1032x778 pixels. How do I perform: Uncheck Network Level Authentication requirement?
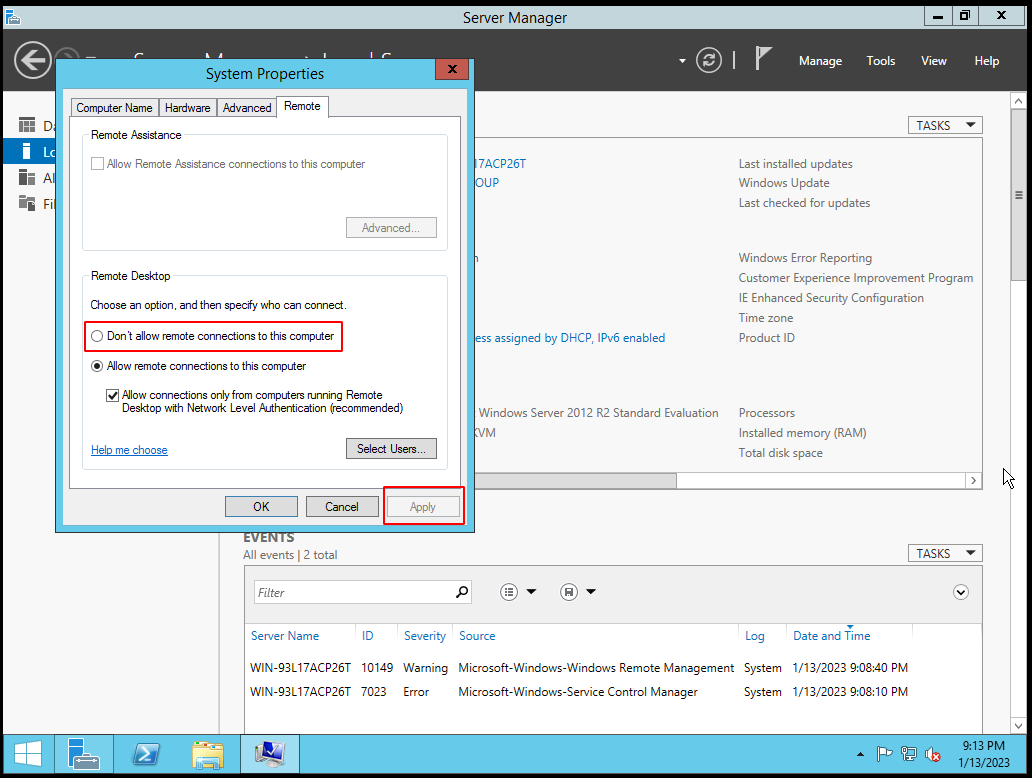113,395
